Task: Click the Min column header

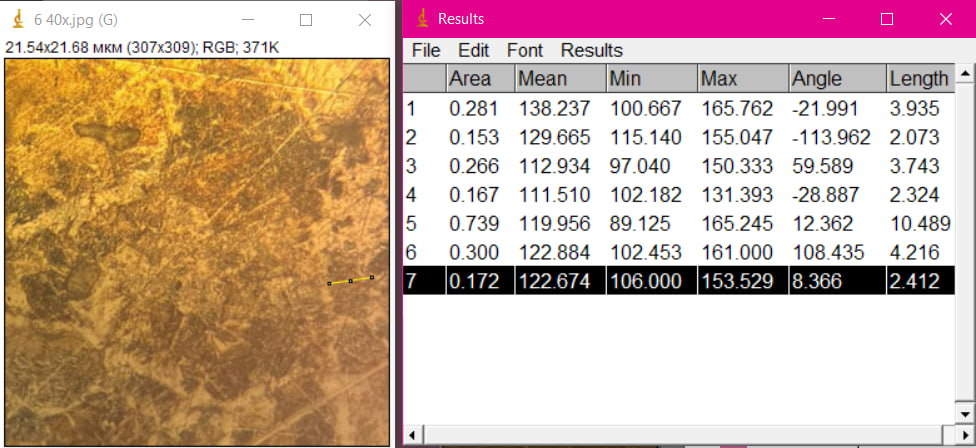Action: 652,79
